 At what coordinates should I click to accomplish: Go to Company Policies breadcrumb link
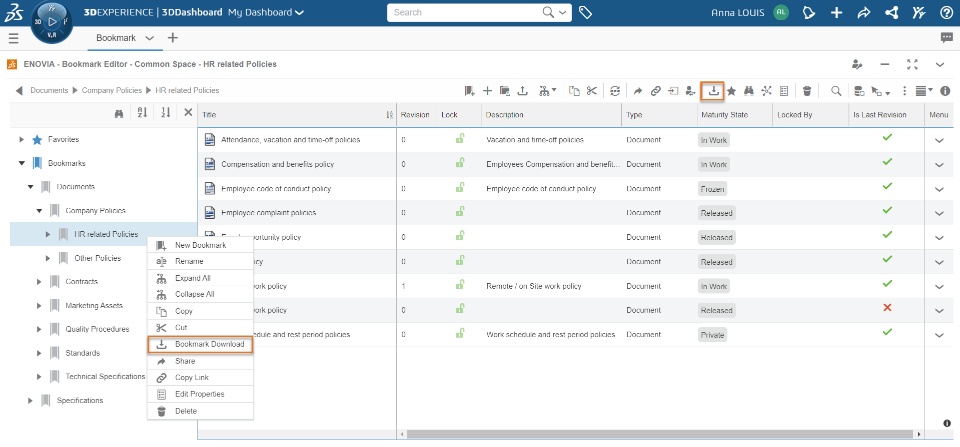(111, 91)
